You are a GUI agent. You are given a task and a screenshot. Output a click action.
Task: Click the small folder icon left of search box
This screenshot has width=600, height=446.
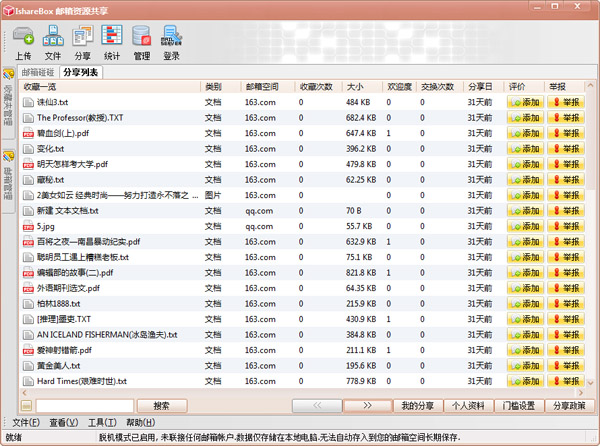27,405
